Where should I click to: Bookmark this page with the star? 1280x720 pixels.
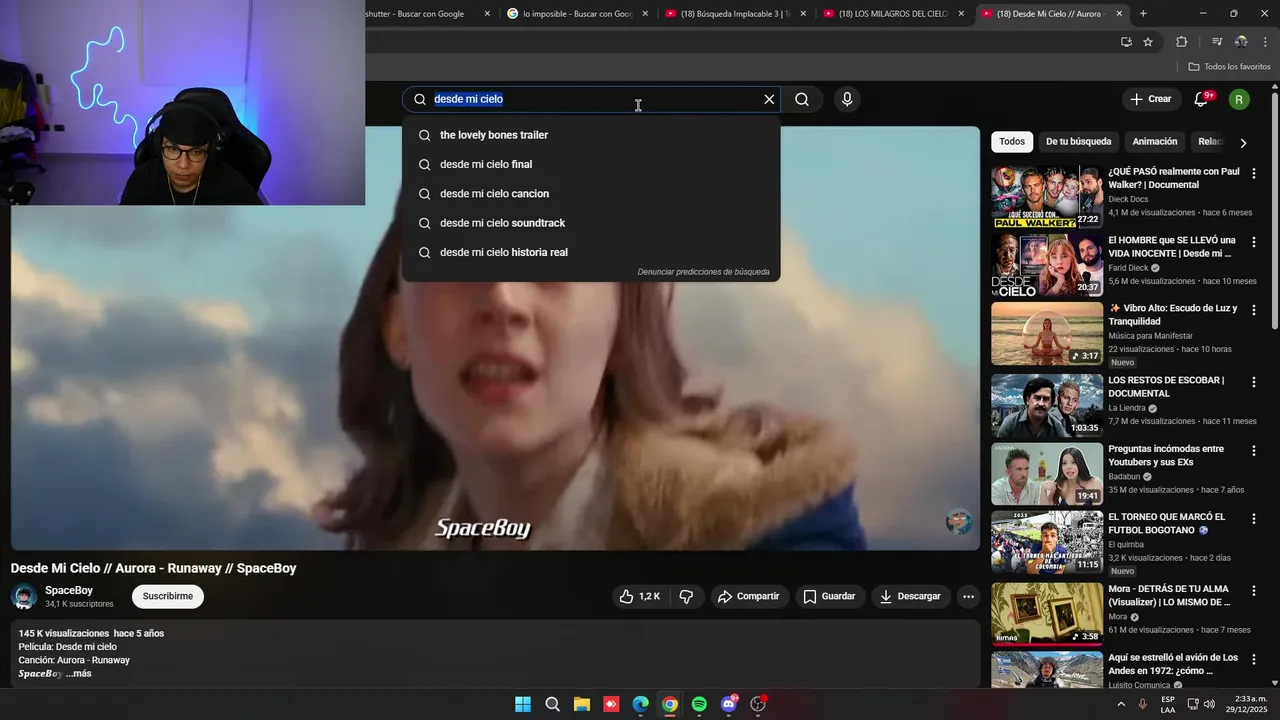pos(1148,42)
